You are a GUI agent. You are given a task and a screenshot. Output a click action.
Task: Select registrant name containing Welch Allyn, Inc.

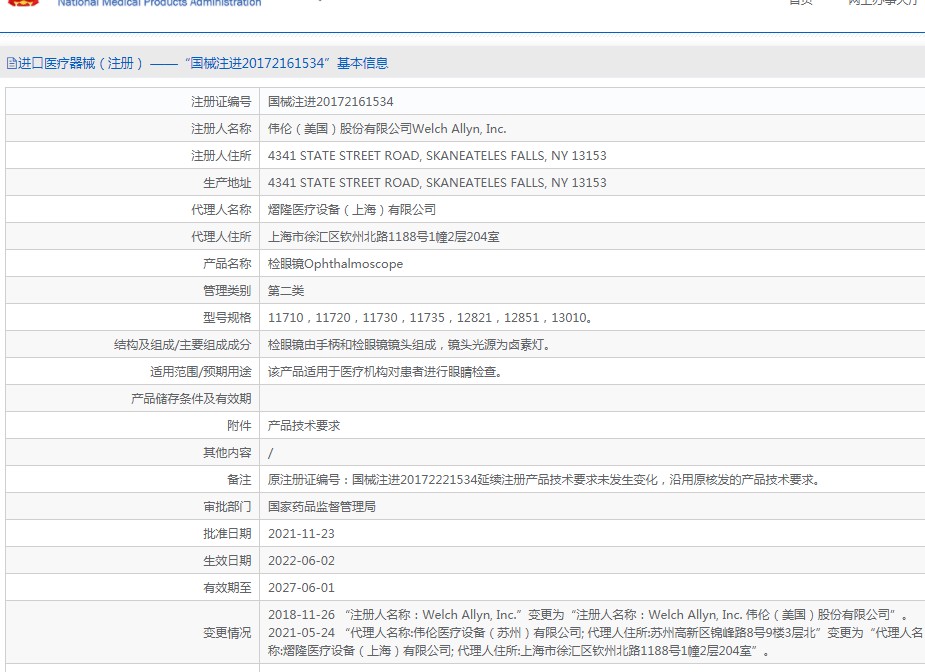pos(387,129)
